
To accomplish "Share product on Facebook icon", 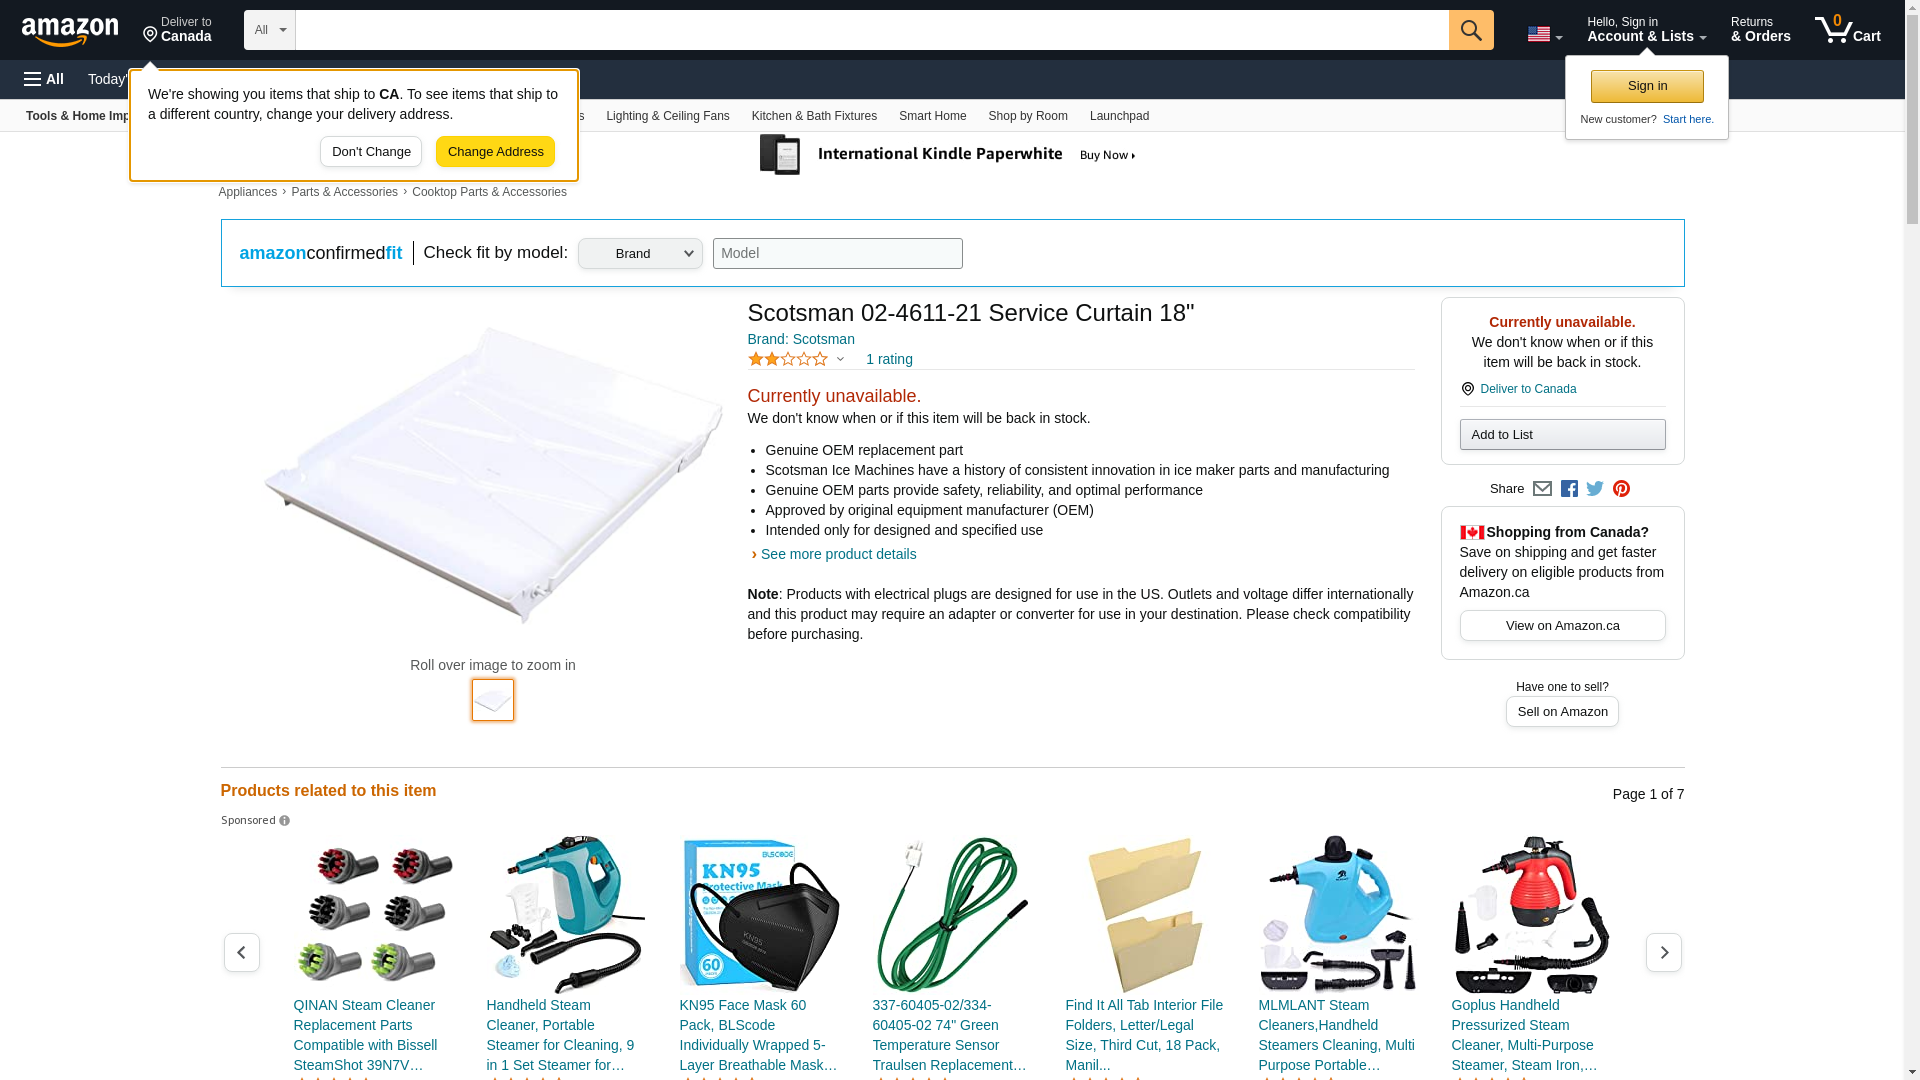I will [x=1569, y=489].
